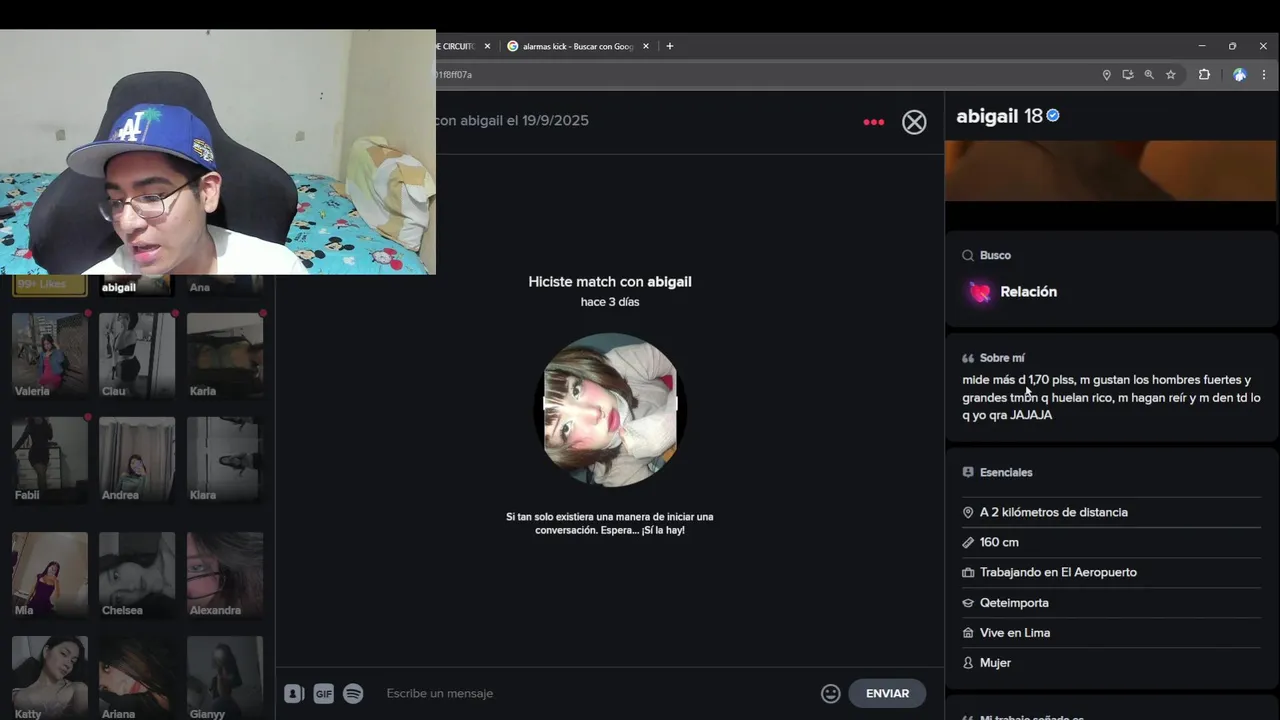1280x720 pixels.
Task: Select the Alexandra match thumbnail
Action: click(225, 575)
